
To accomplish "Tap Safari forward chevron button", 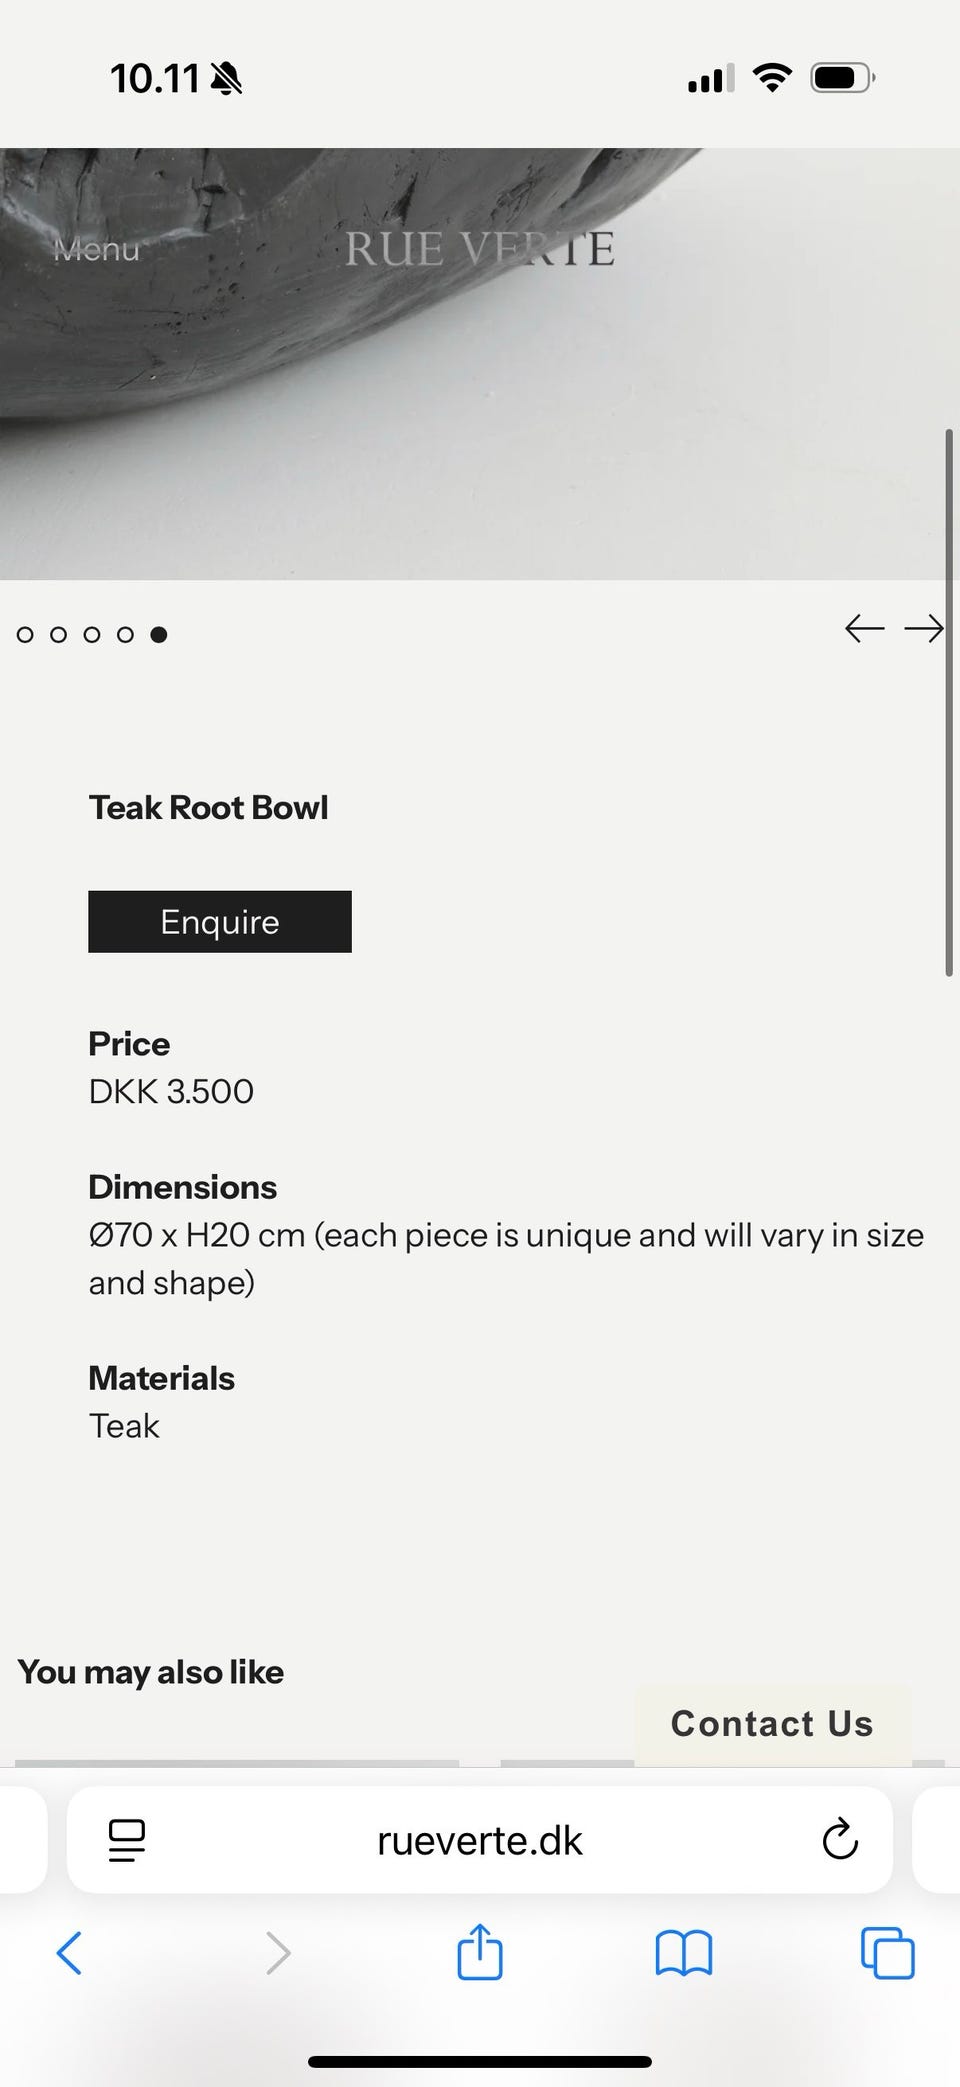I will click(x=277, y=1952).
